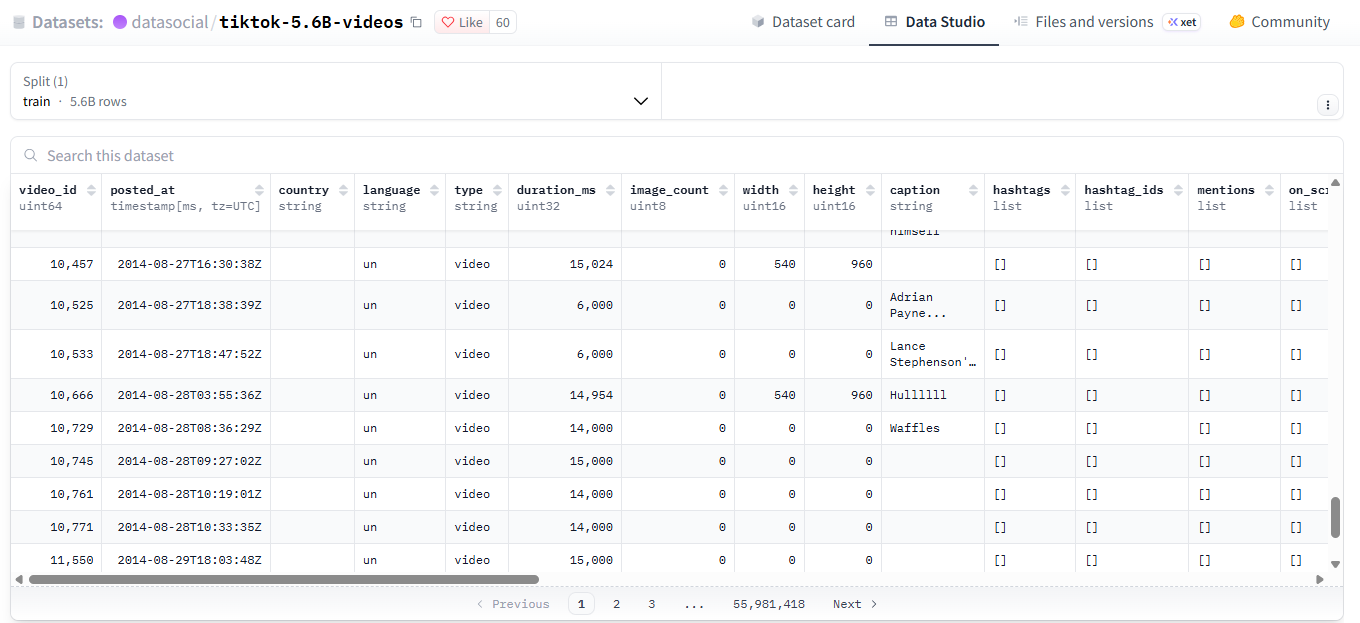This screenshot has width=1360, height=623.
Task: Click the scroll left arrow of the table
Action: pos(18,579)
